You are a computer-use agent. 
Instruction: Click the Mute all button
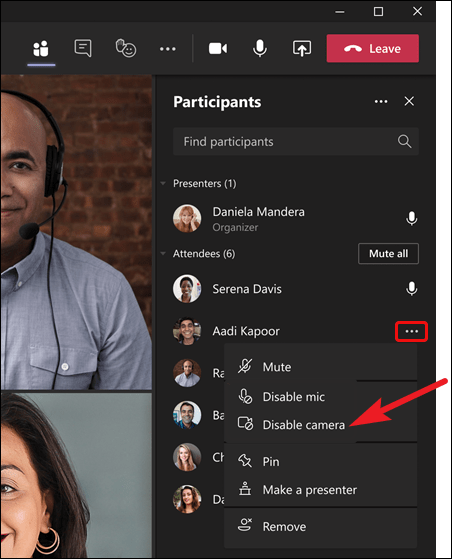(388, 253)
